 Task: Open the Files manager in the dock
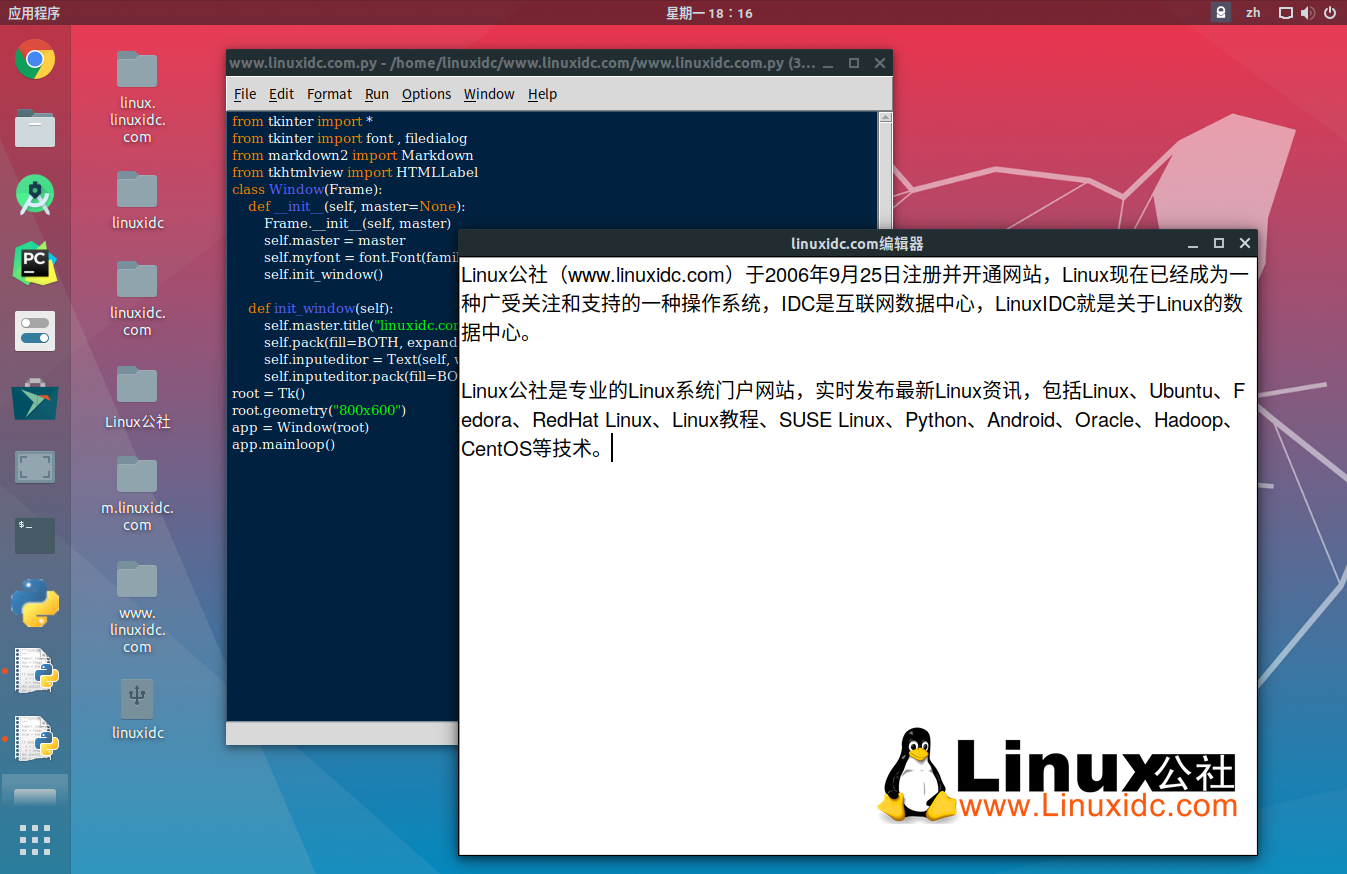pyautogui.click(x=35, y=128)
